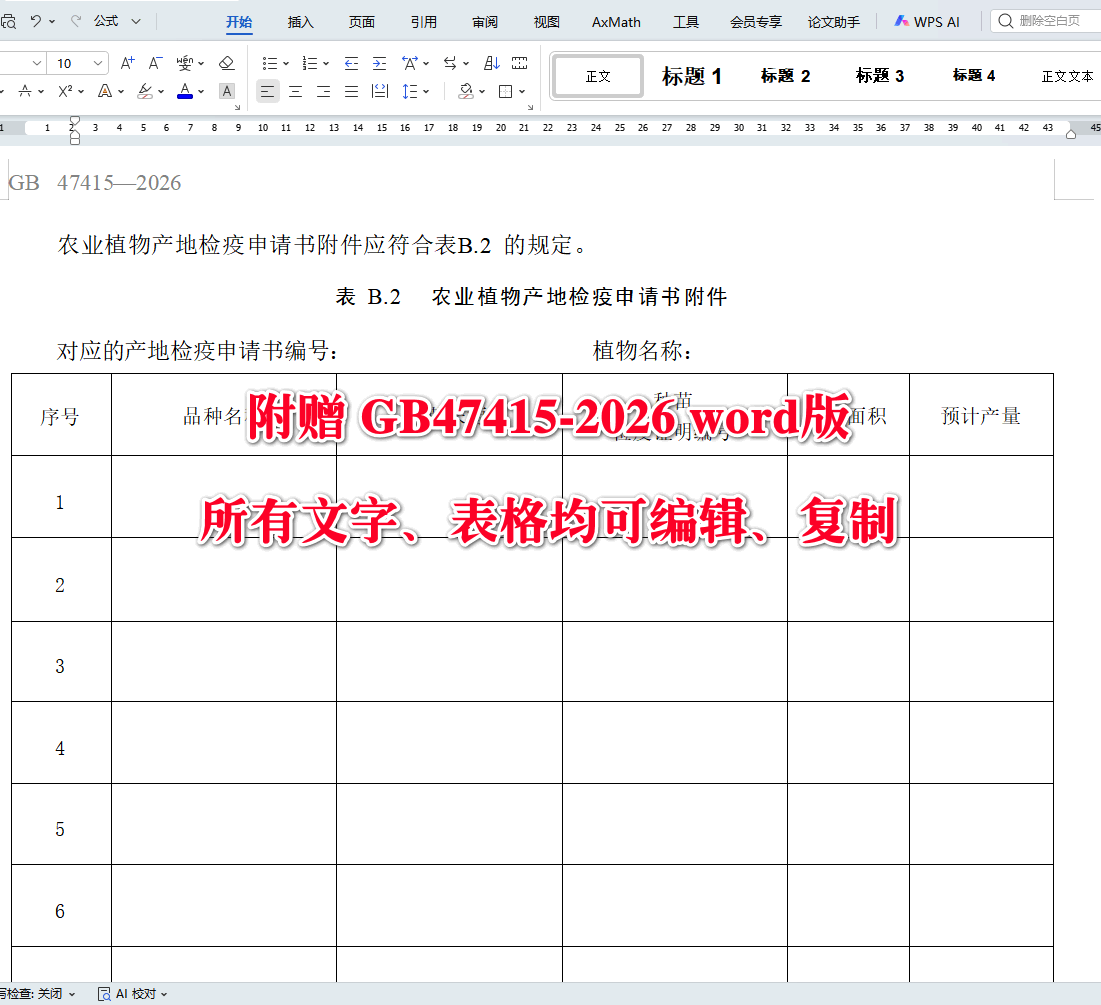Viewport: 1101px width, 1005px height.
Task: Open bullet list style dropdown
Action: point(286,64)
